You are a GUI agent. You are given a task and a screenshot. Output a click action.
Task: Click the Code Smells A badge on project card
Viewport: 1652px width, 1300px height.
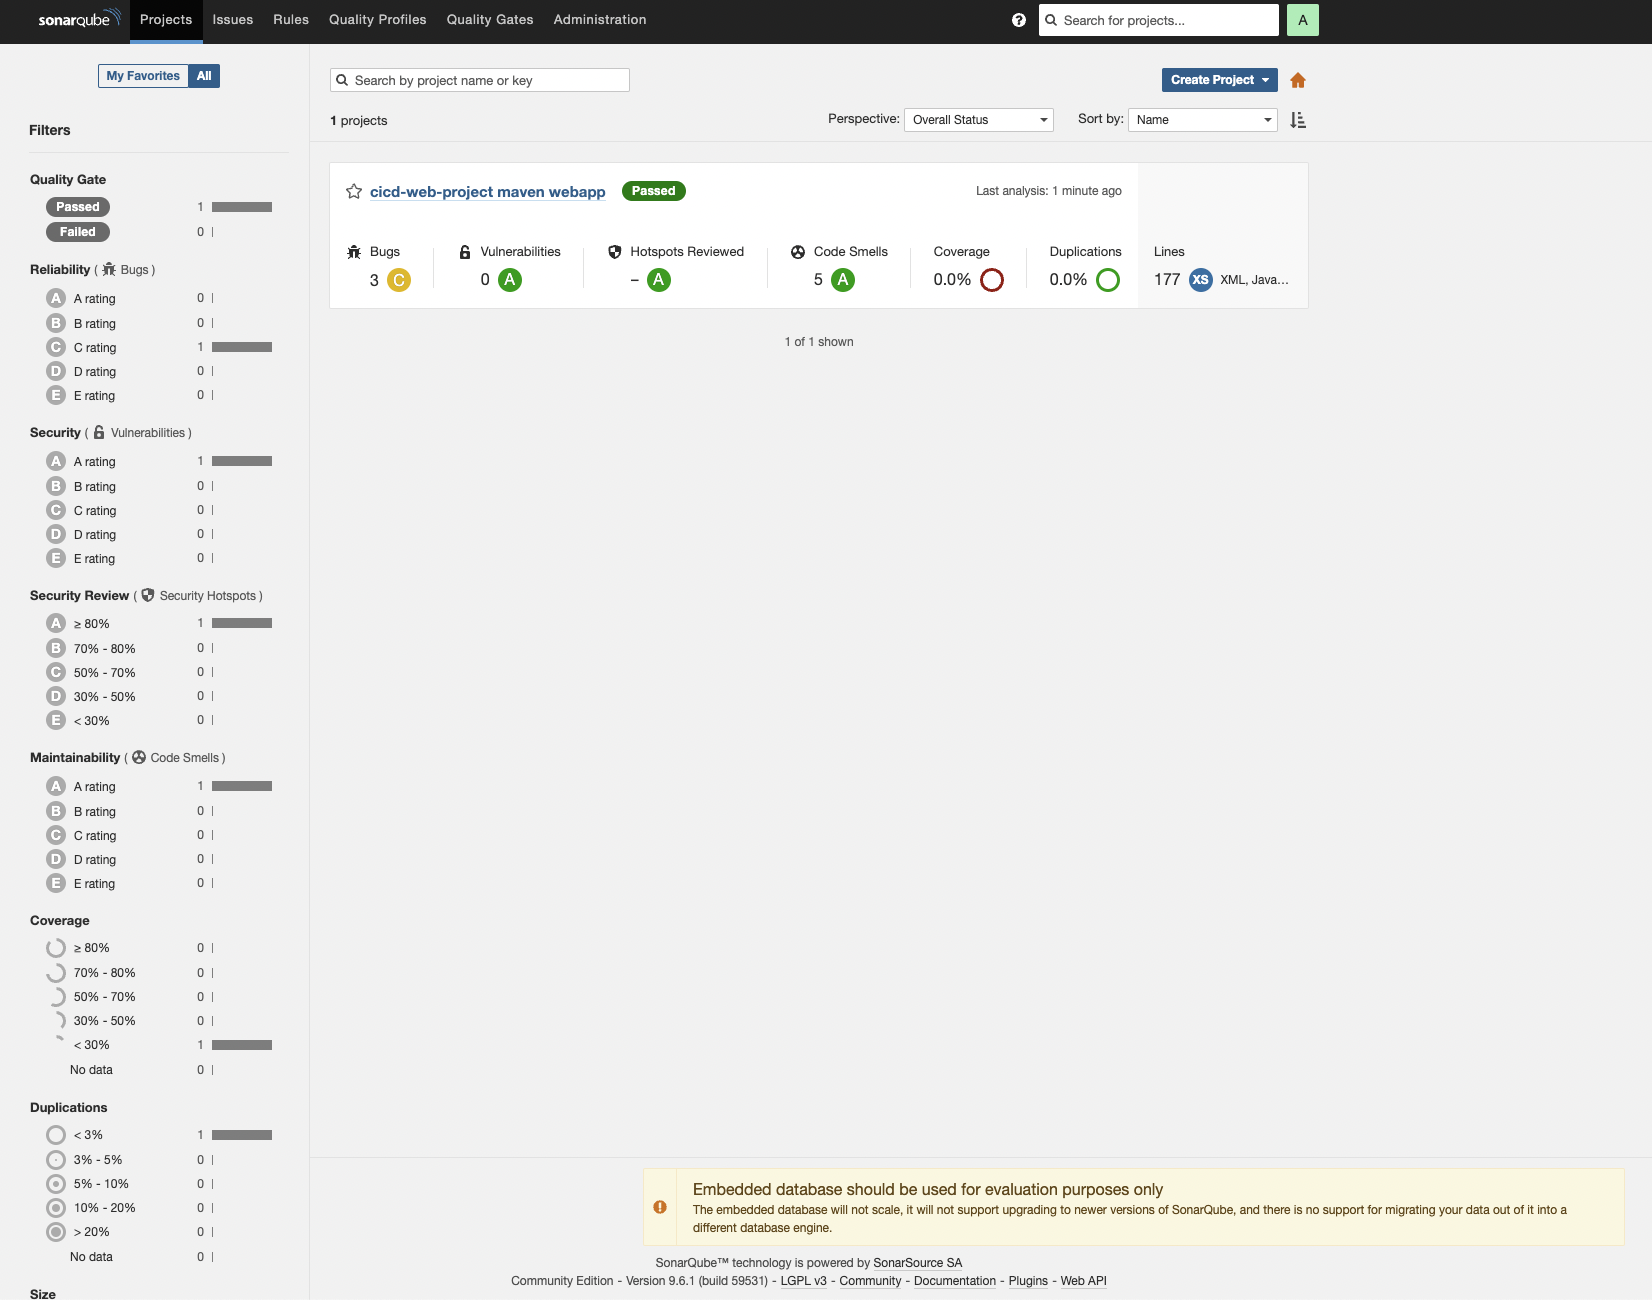[x=843, y=280]
